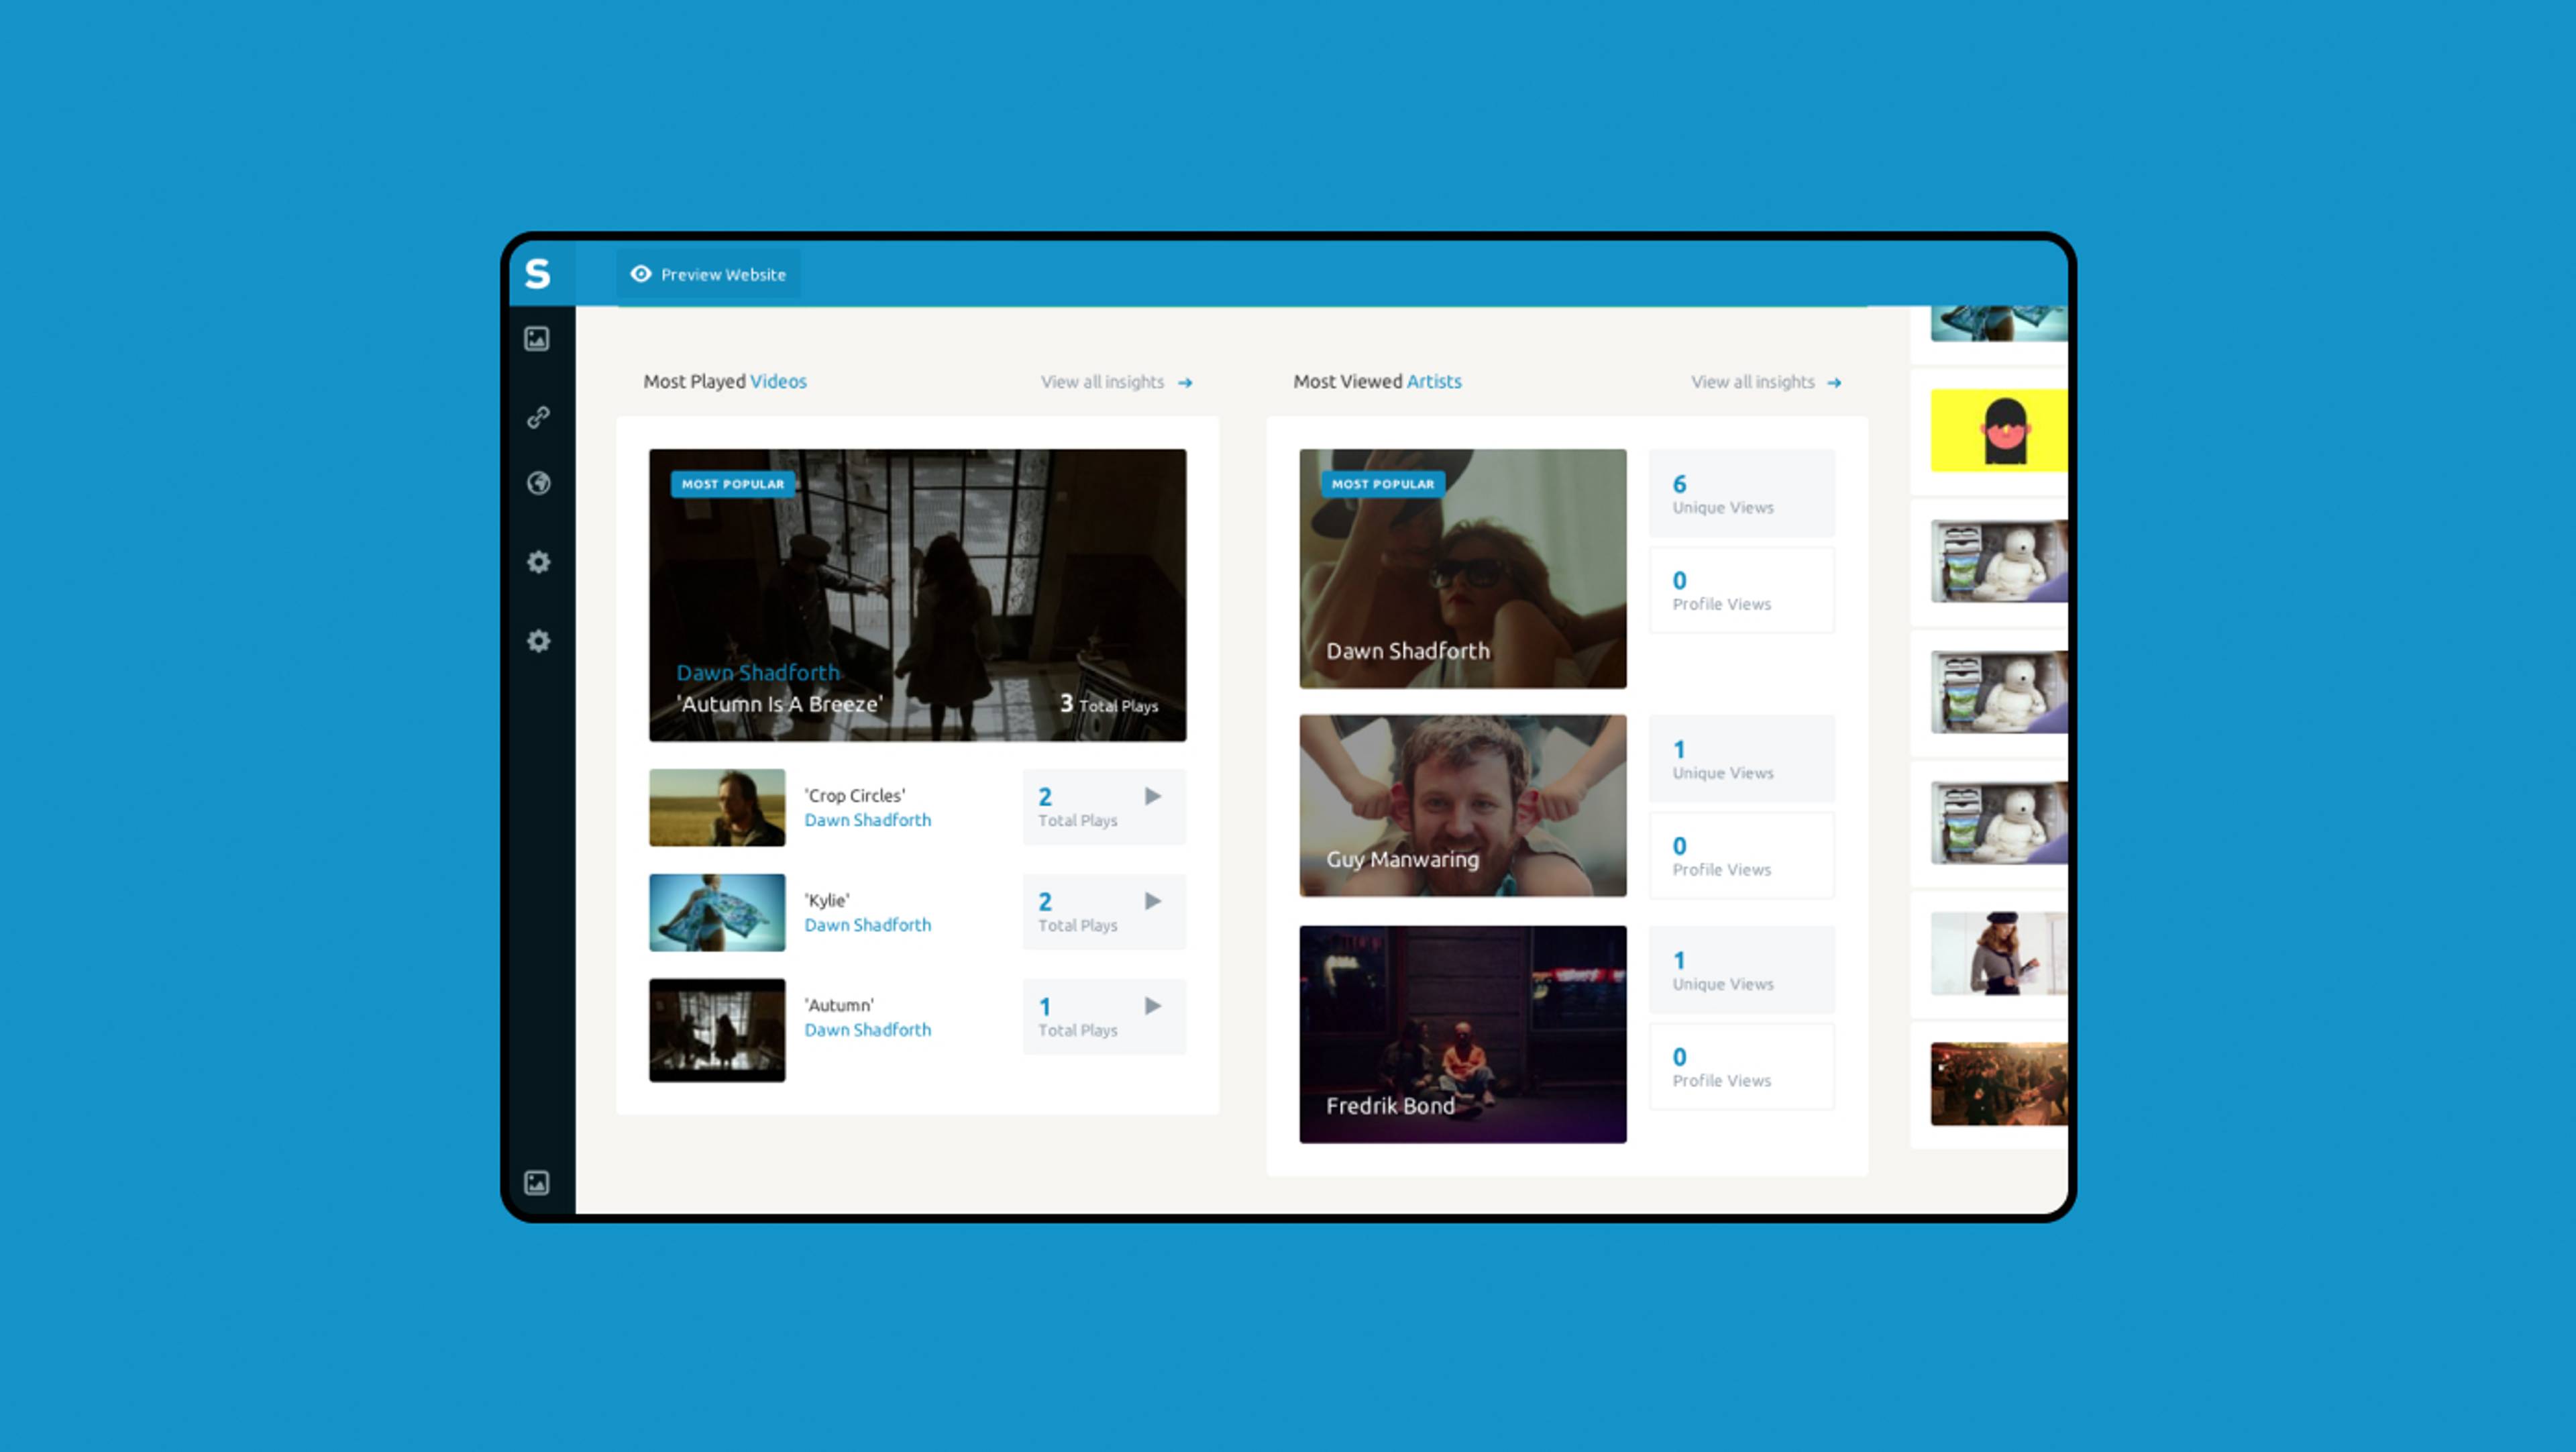2576x1452 pixels.
Task: Open the Fredrik Bond artist card
Action: pos(1462,1034)
